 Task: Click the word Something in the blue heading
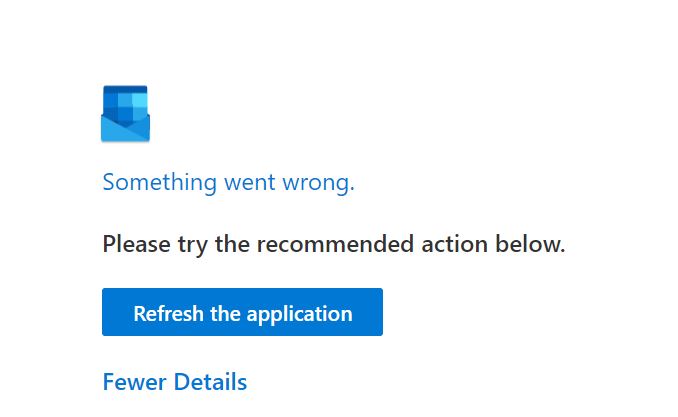click(x=160, y=182)
